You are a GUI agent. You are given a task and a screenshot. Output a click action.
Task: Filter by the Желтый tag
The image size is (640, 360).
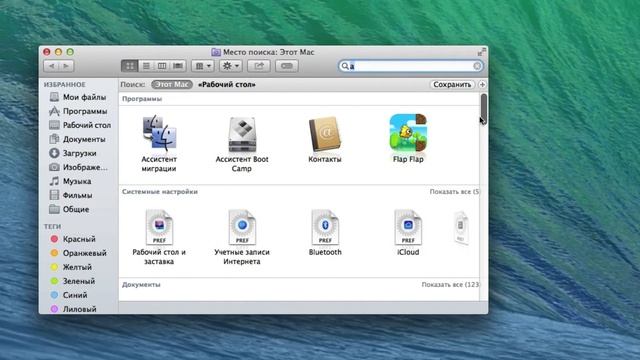[71, 267]
